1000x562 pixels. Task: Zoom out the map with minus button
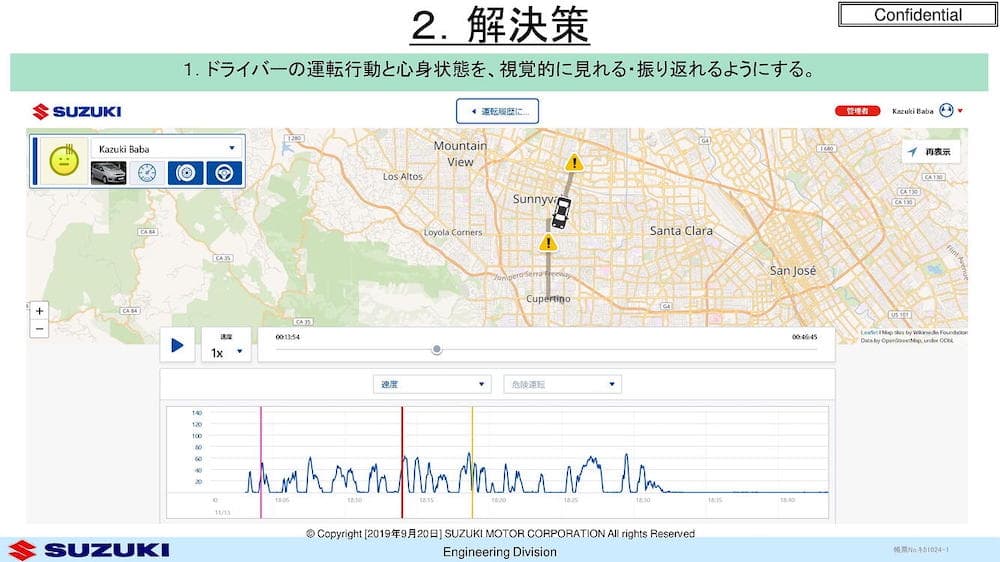[40, 329]
